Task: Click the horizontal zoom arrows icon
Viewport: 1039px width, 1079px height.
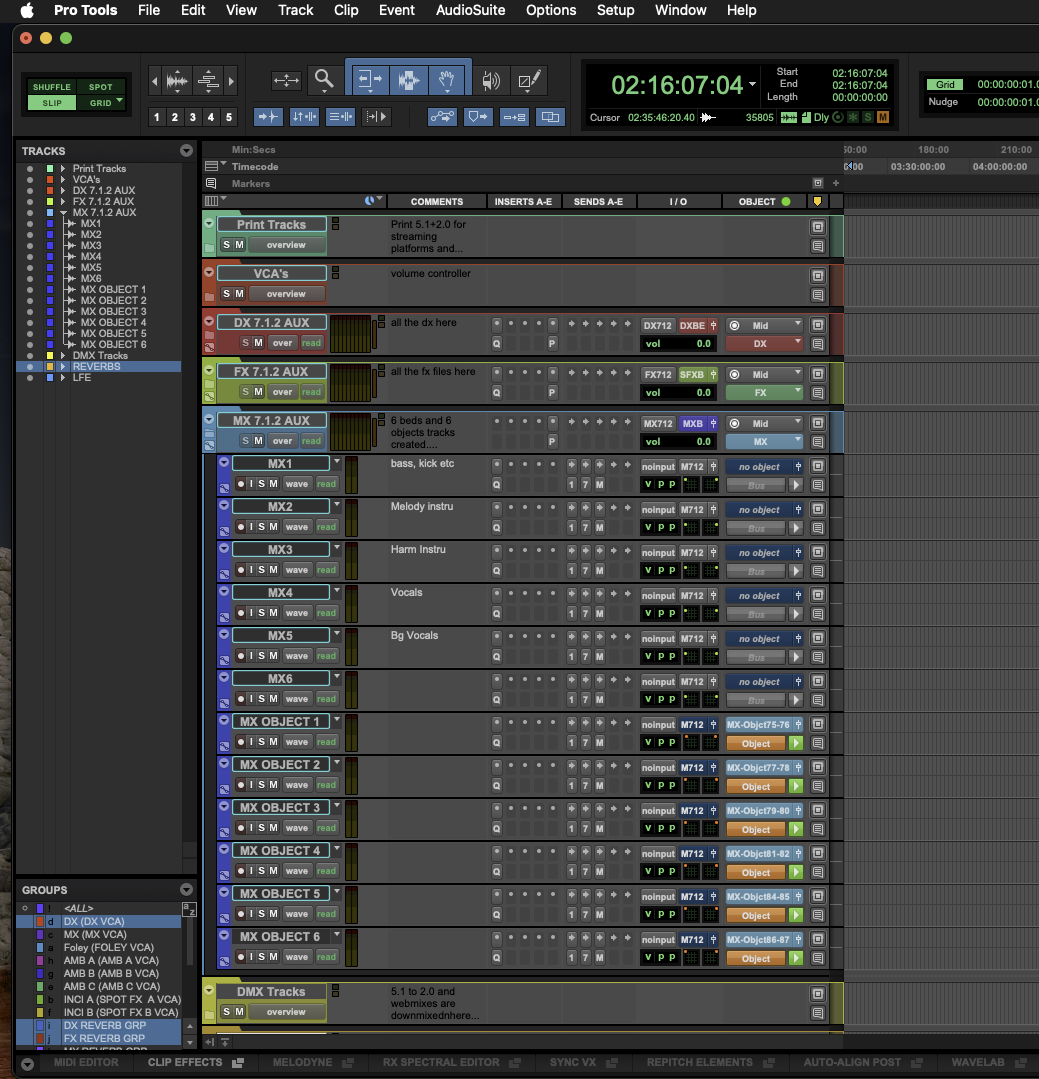Action: (286, 81)
